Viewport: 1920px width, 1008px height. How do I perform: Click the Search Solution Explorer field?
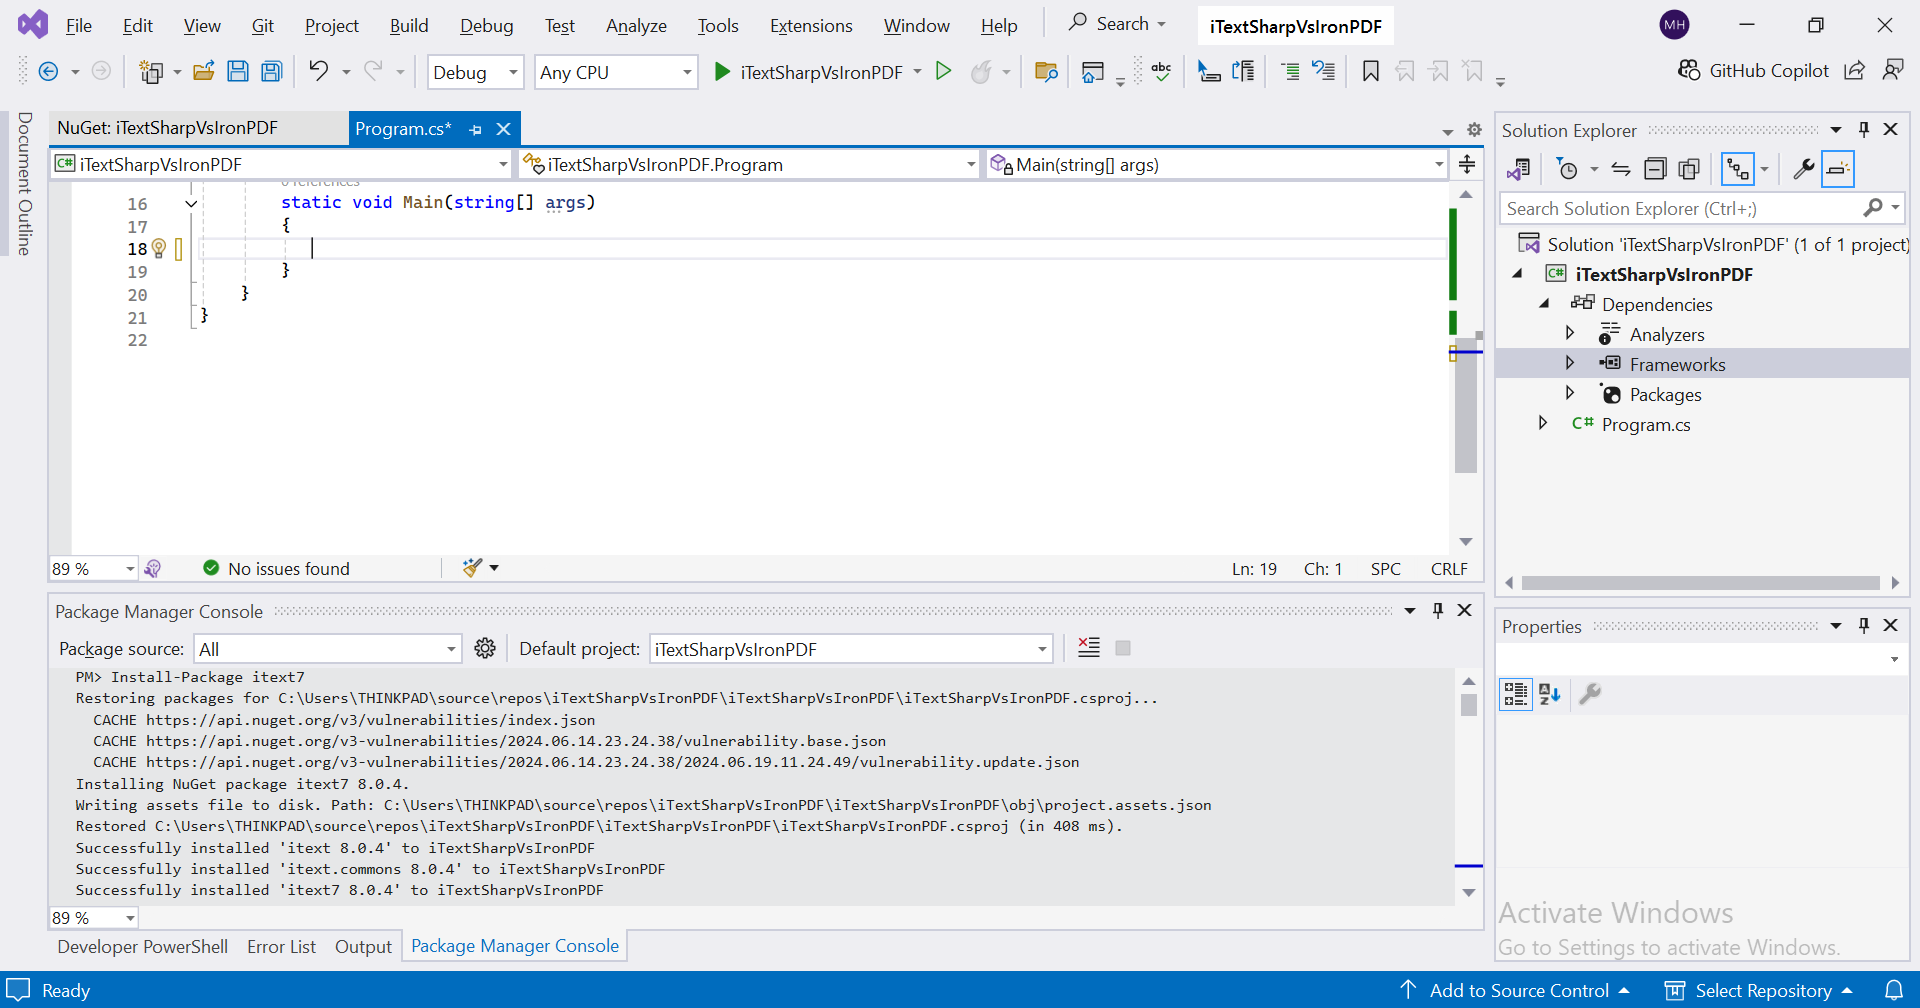(1680, 209)
